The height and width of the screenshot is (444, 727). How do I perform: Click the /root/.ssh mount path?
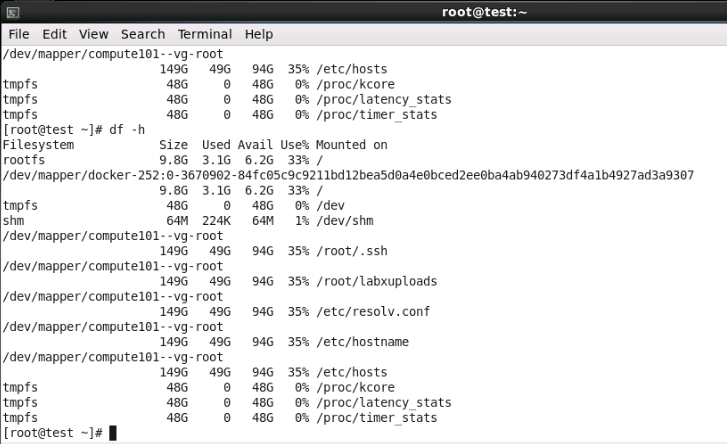coord(351,251)
